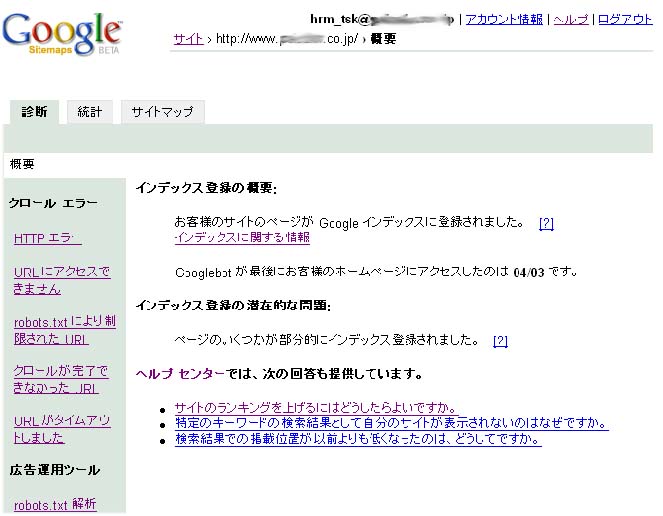Open the ヘルプ センター link
This screenshot has width=663, height=516.
pyautogui.click(x=180, y=374)
